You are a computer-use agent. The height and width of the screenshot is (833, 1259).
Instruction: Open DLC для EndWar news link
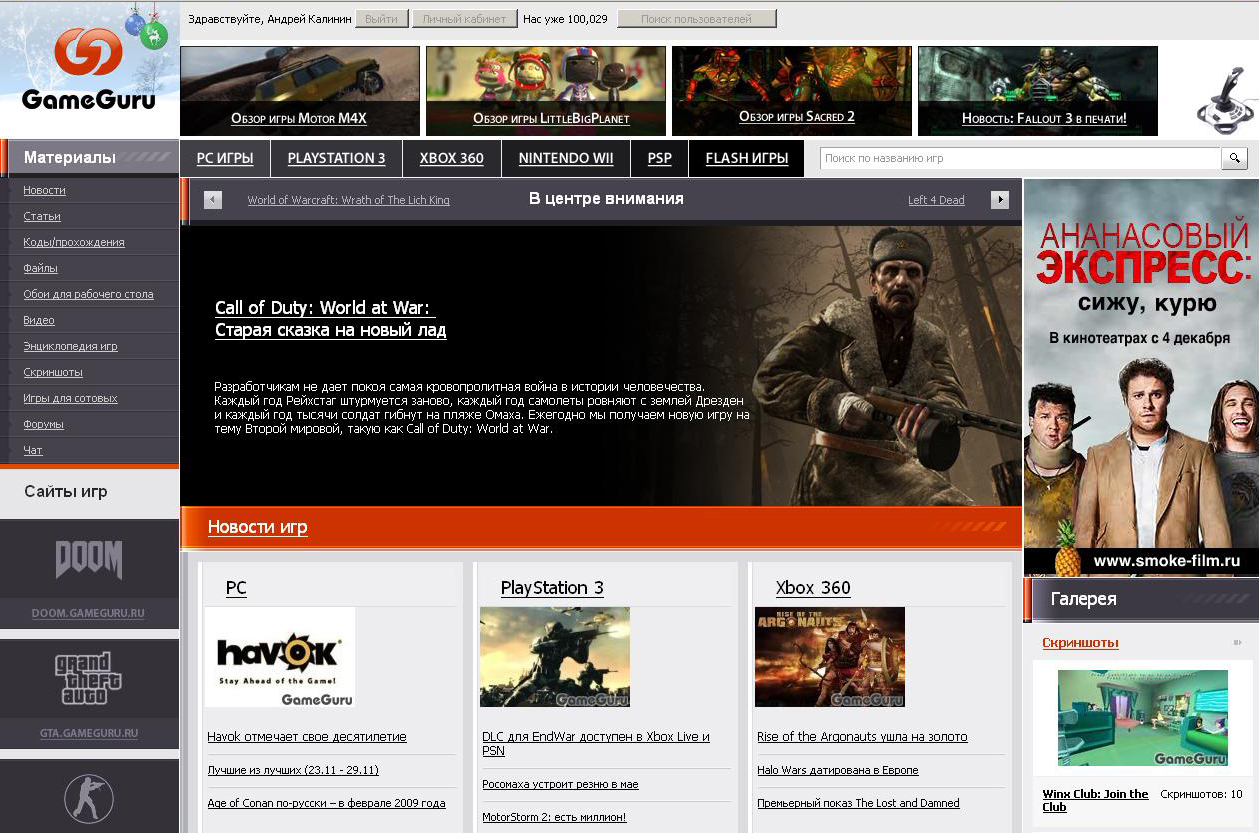pos(596,743)
